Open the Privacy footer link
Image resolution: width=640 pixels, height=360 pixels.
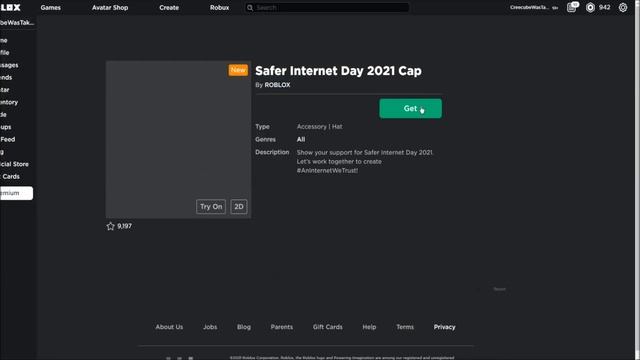coord(444,327)
